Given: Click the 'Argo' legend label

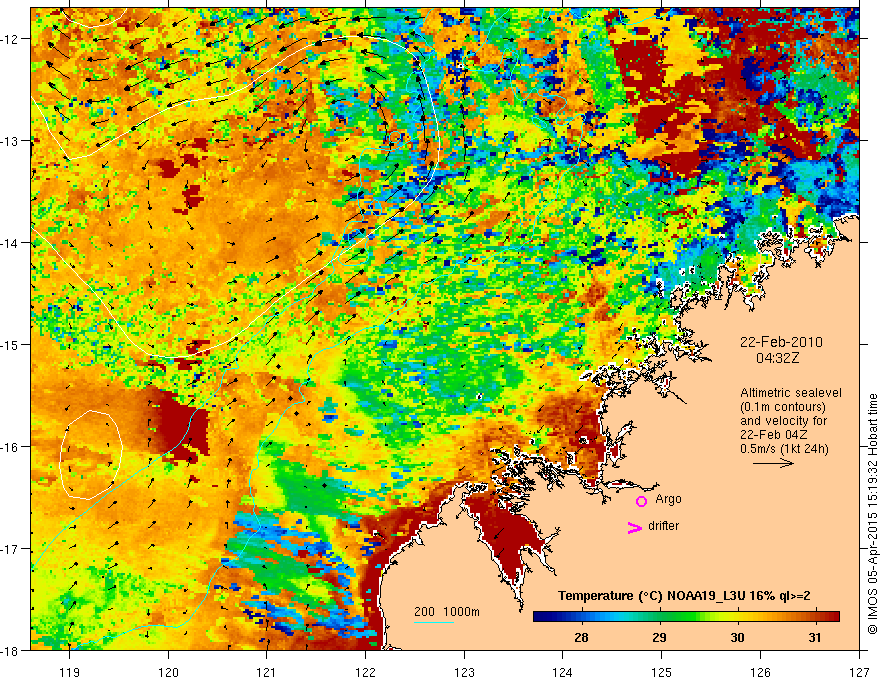Looking at the screenshot, I should click(668, 499).
